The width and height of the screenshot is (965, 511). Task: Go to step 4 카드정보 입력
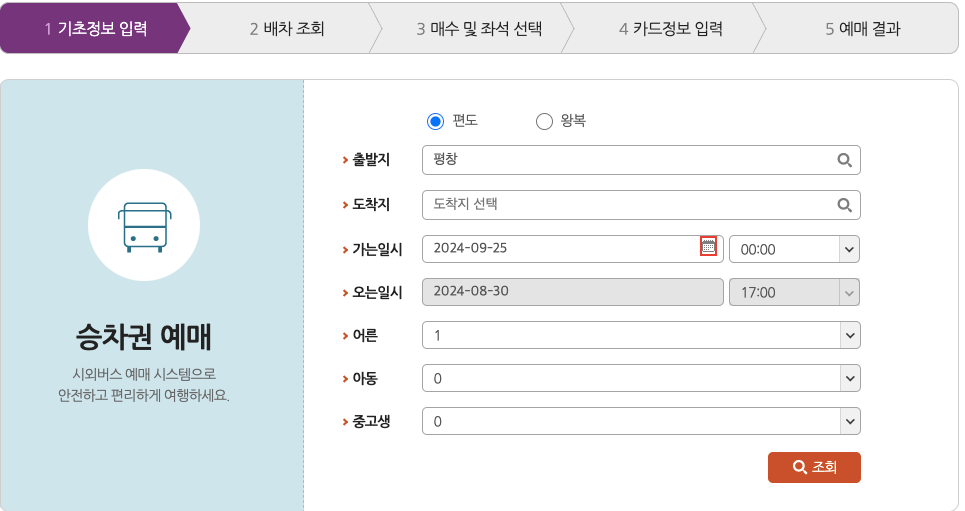[671, 28]
